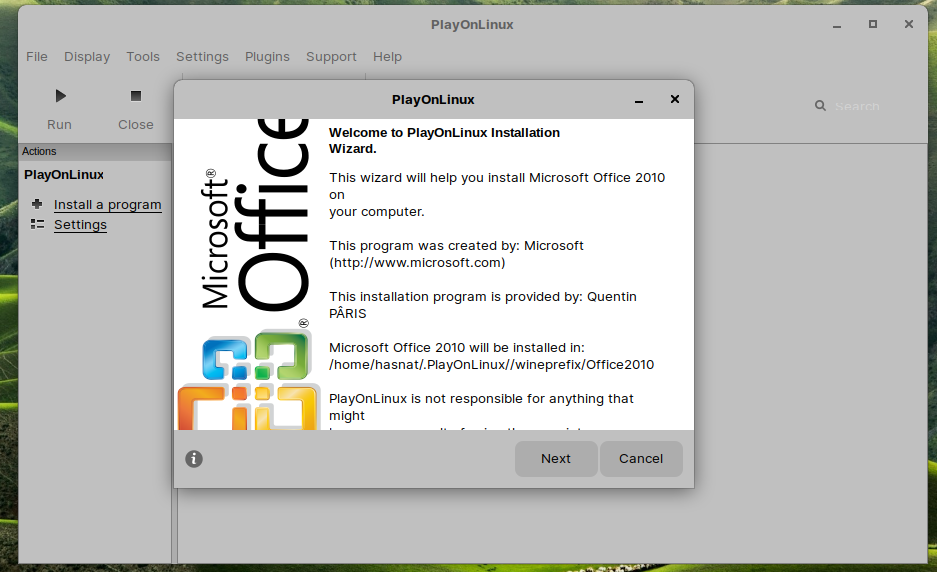This screenshot has width=937, height=572.
Task: Click the info icon in wizard dialog
Action: click(x=194, y=458)
